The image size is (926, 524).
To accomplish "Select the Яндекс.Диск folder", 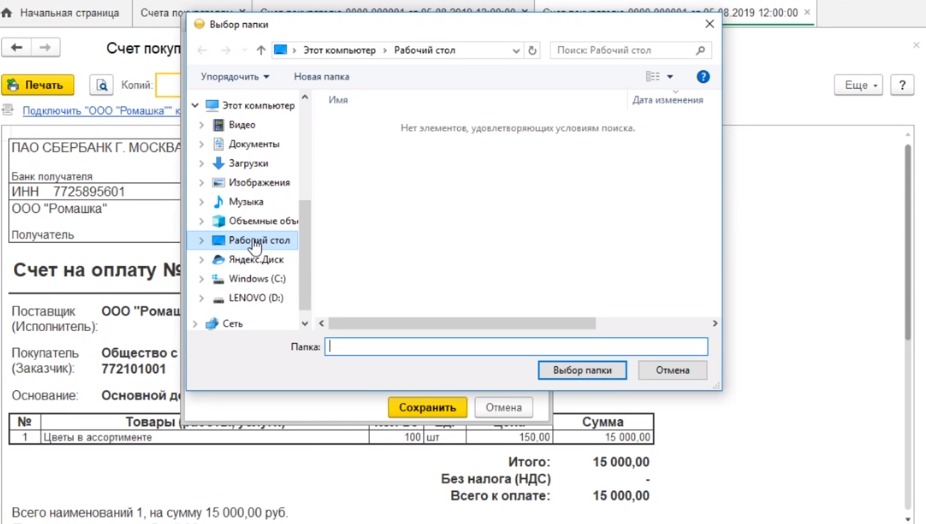I will [255, 260].
